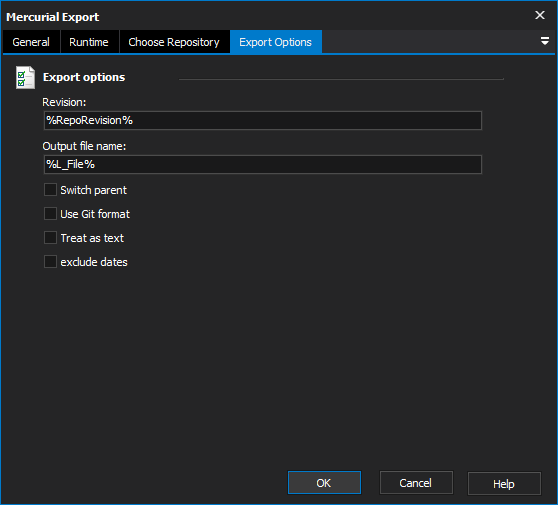This screenshot has height=505, width=558.
Task: Click the Export options heading text
Action: point(84,77)
